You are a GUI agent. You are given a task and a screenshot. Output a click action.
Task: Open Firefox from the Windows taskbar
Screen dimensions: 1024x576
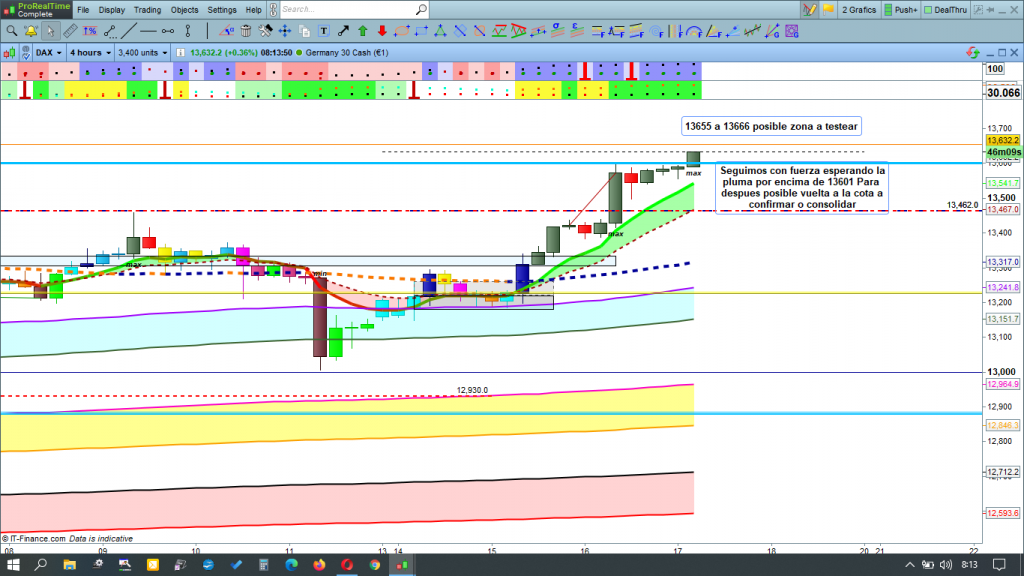[x=319, y=565]
